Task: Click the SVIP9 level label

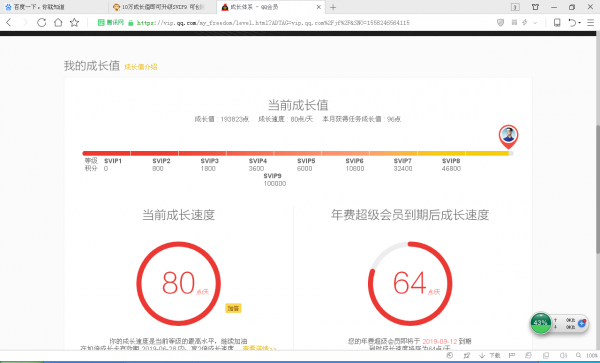Action: coord(272,176)
